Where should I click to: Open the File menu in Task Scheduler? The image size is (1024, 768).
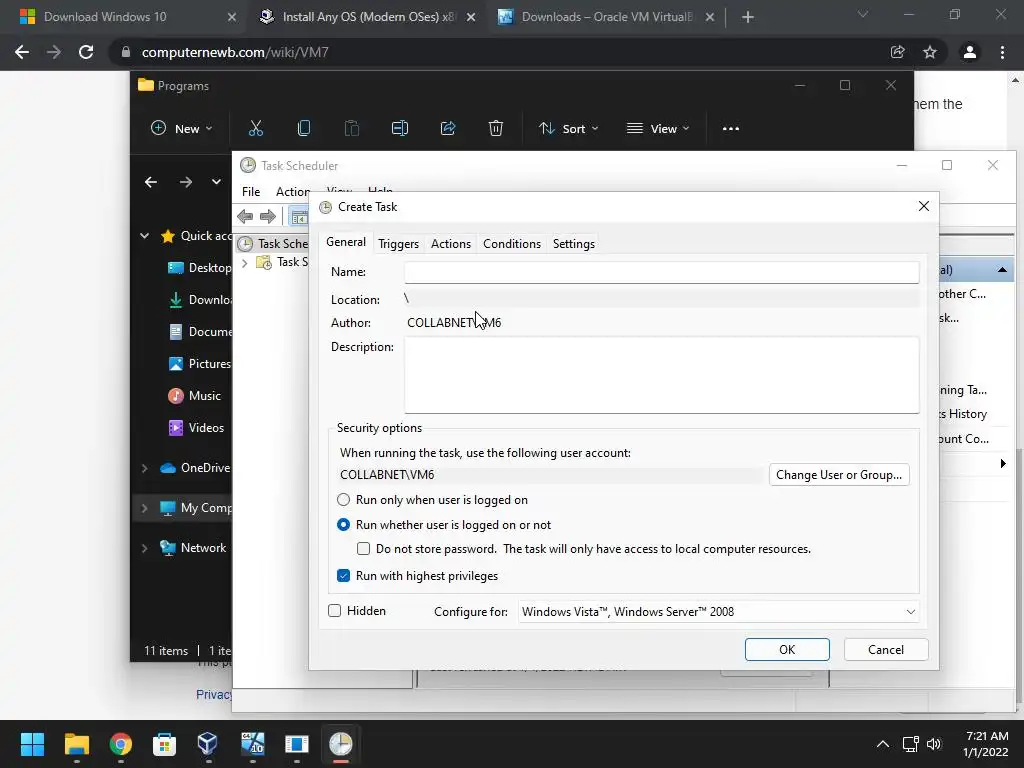pos(251,191)
